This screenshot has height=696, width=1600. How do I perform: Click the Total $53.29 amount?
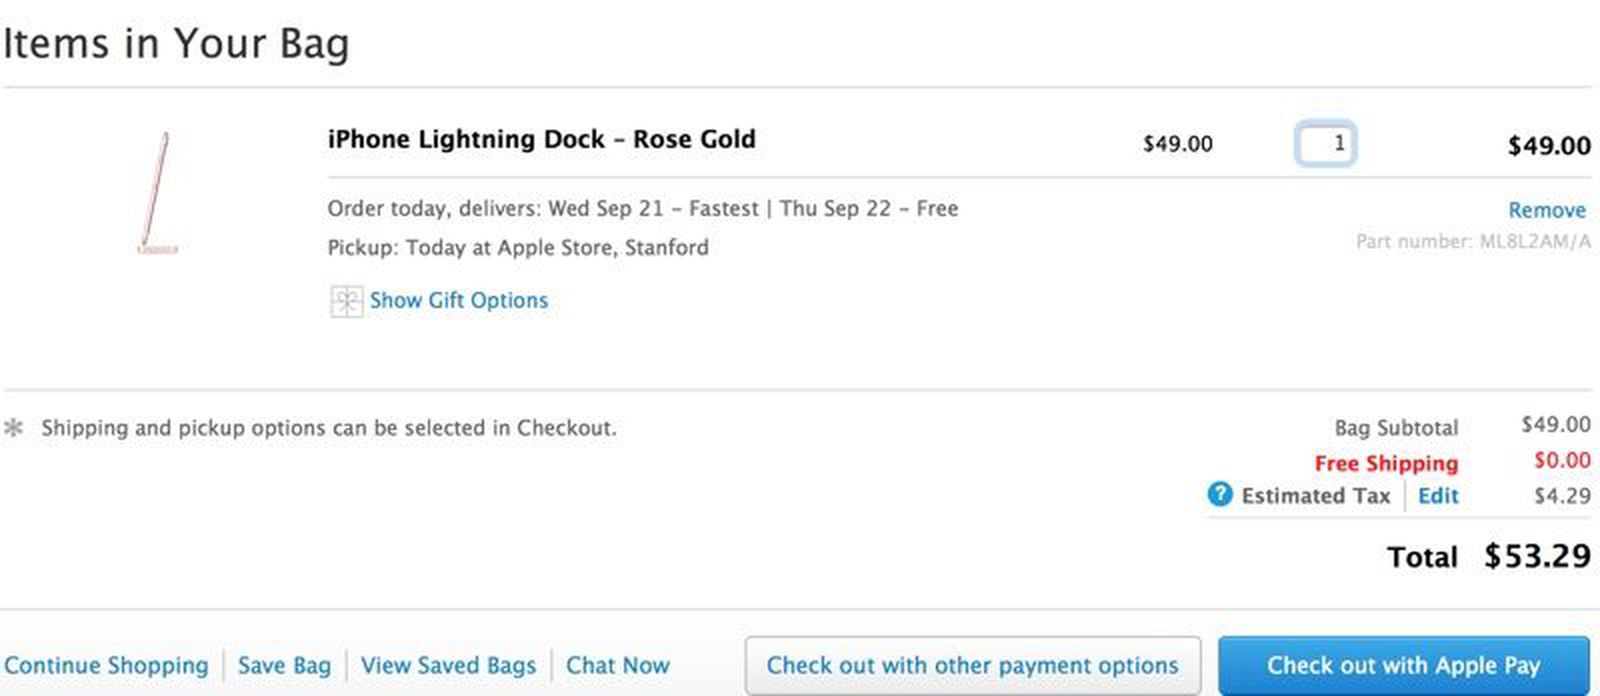click(1537, 556)
